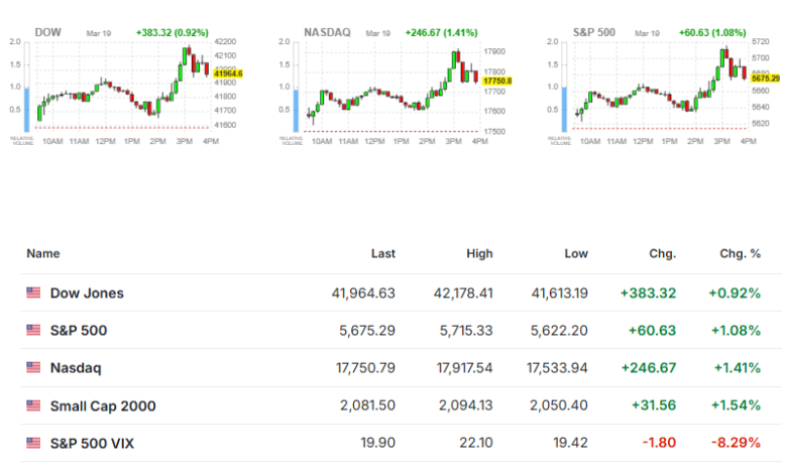Image resolution: width=800 pixels, height=467 pixels.
Task: Click VIX percent change -8.29%
Action: point(736,443)
